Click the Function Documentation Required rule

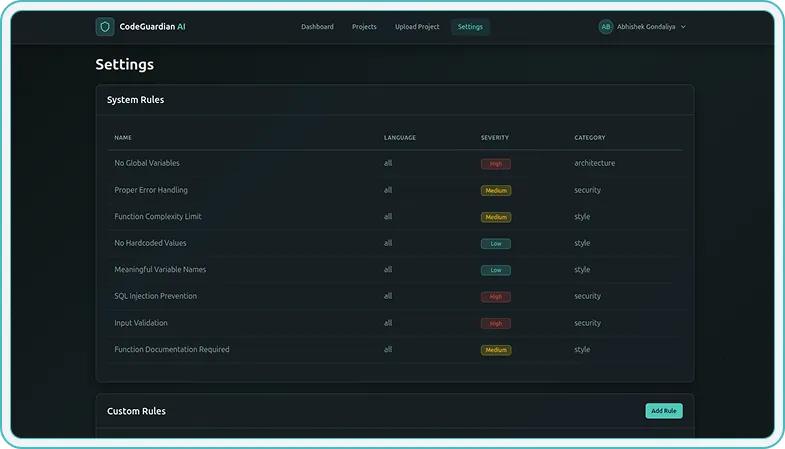[x=172, y=349]
